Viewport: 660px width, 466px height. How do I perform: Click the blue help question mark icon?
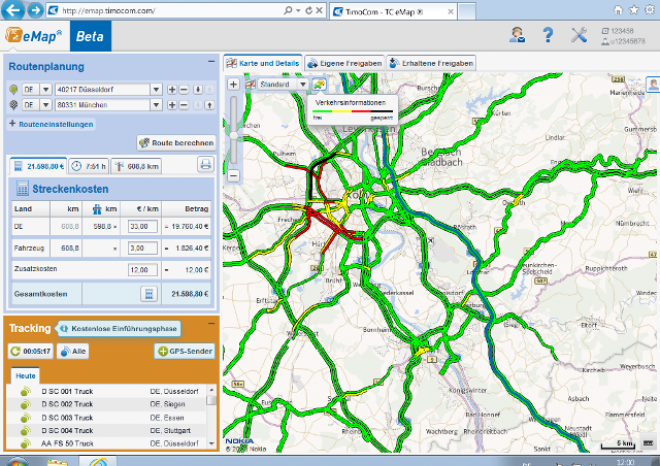tap(548, 35)
